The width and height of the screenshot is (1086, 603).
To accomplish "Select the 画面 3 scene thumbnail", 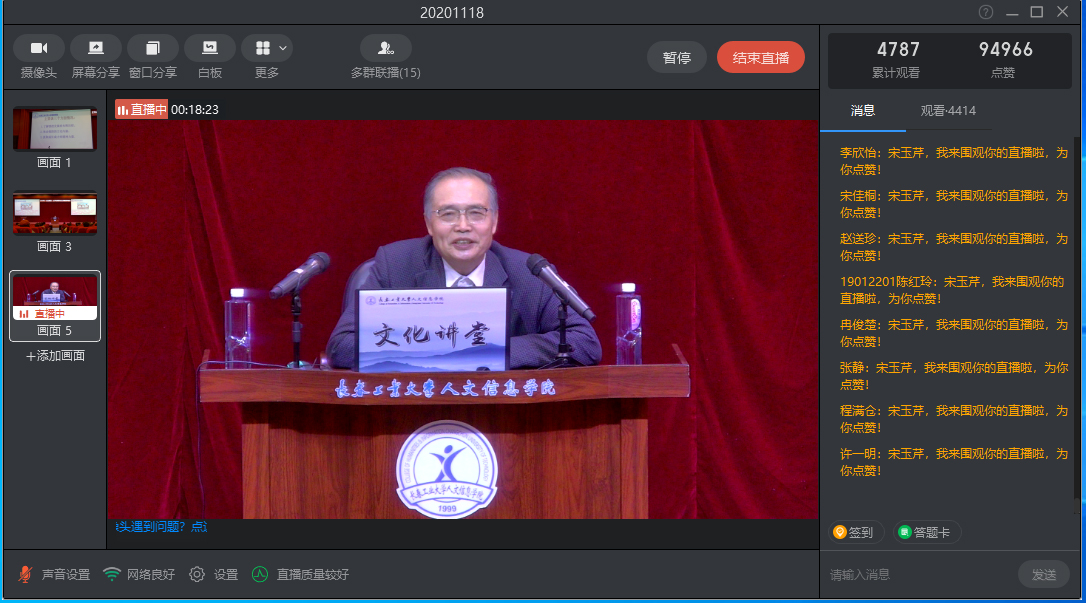I will 55,213.
